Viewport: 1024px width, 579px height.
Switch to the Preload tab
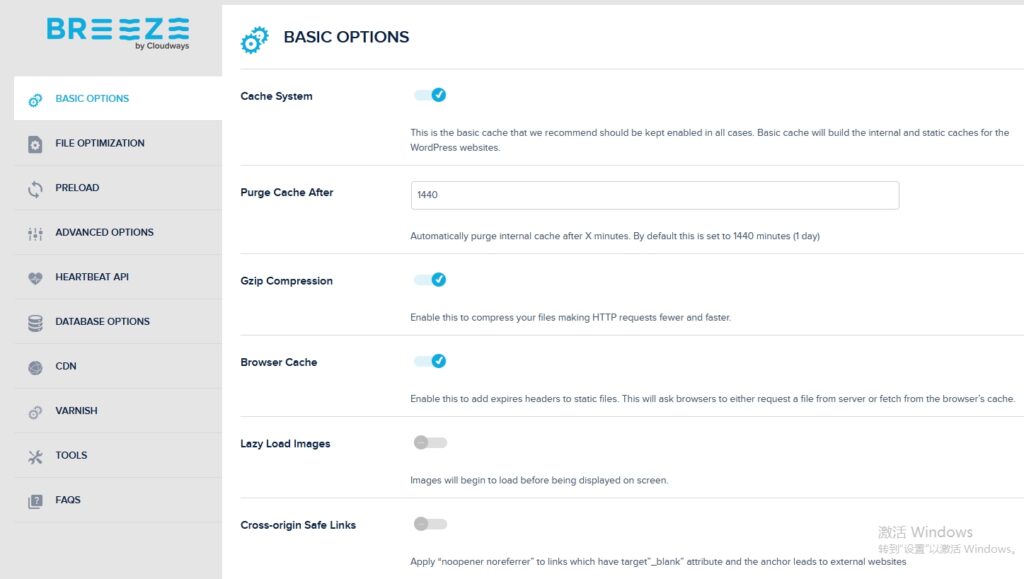77,188
